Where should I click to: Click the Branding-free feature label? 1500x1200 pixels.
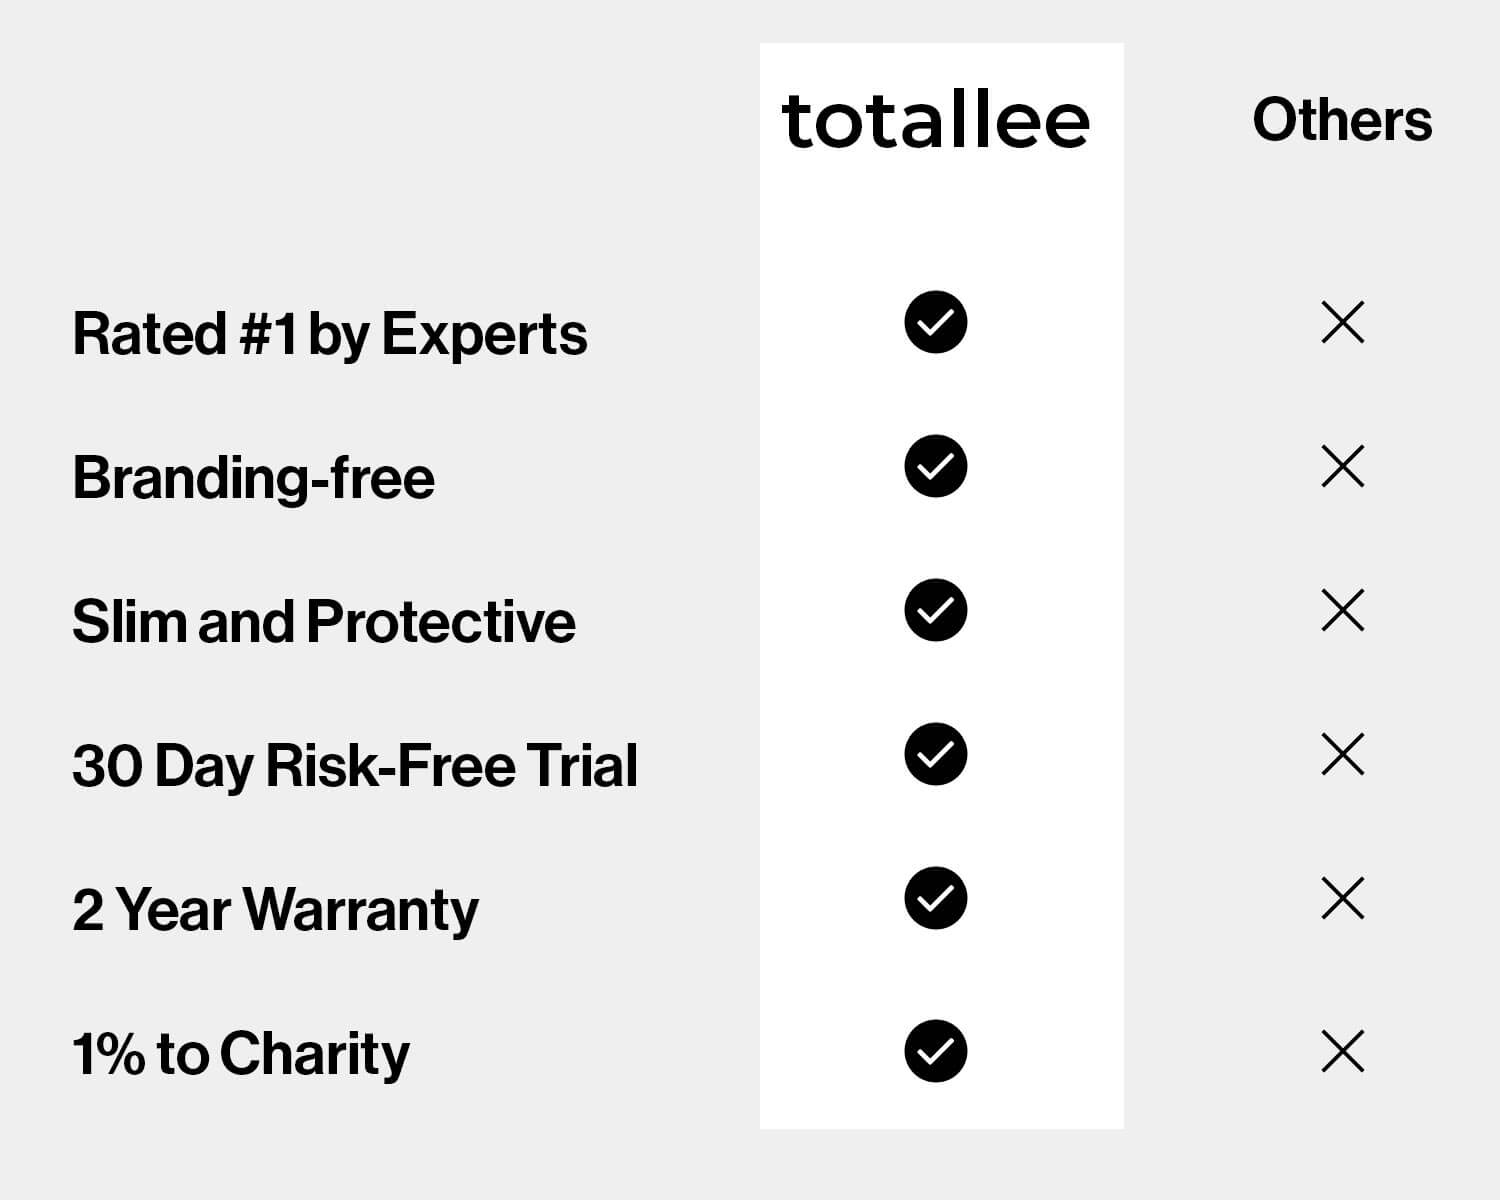pos(253,478)
